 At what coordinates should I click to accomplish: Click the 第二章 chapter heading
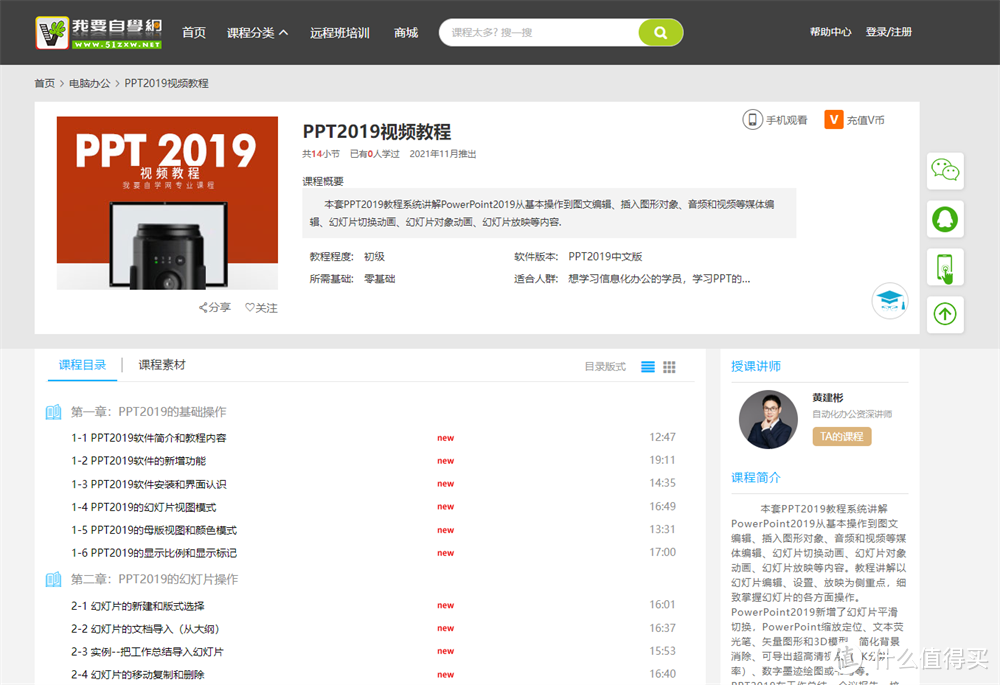pyautogui.click(x=154, y=579)
